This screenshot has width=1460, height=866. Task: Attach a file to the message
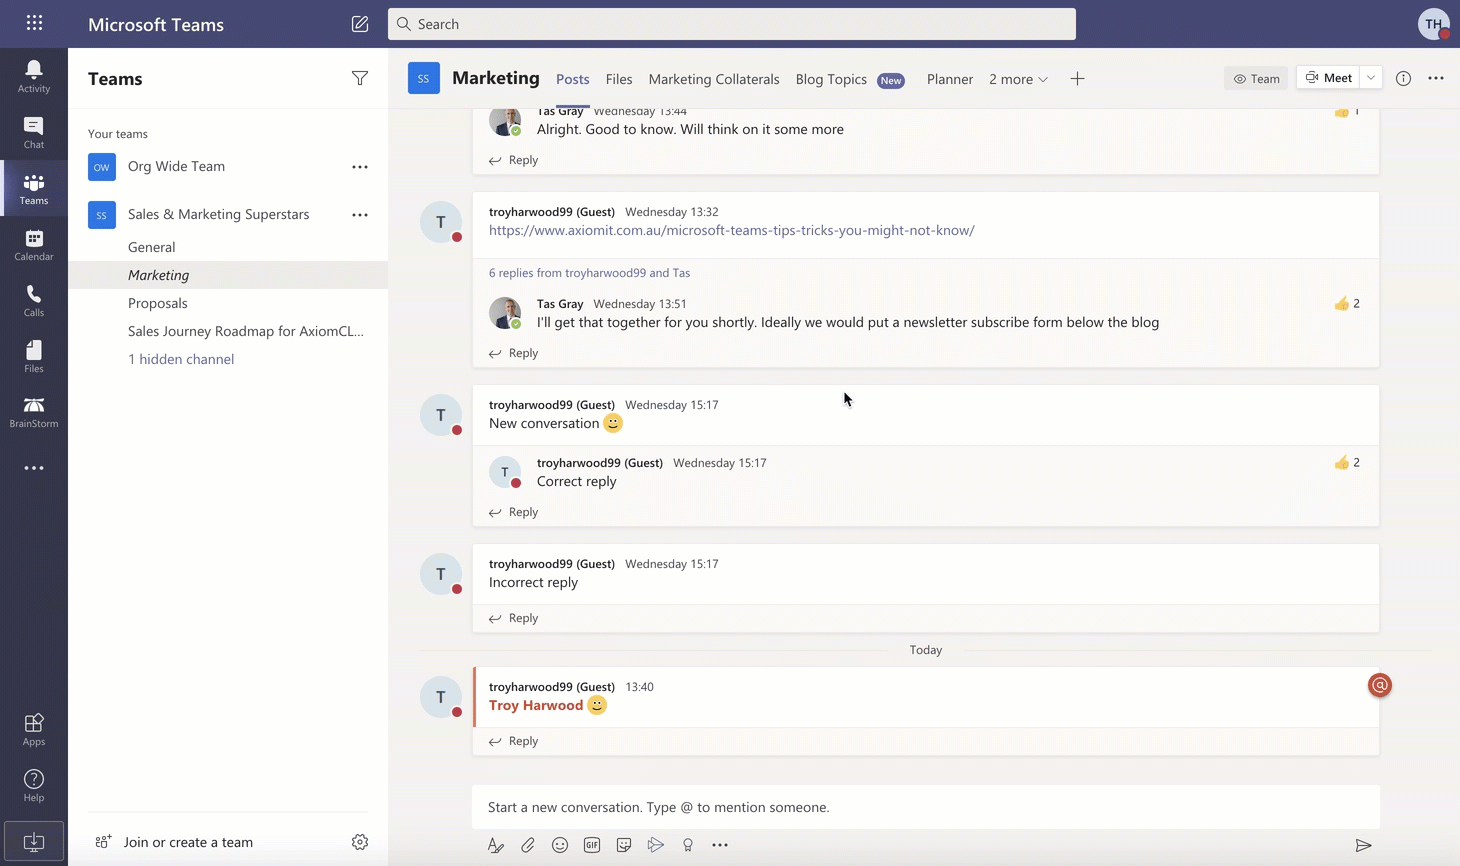click(528, 845)
